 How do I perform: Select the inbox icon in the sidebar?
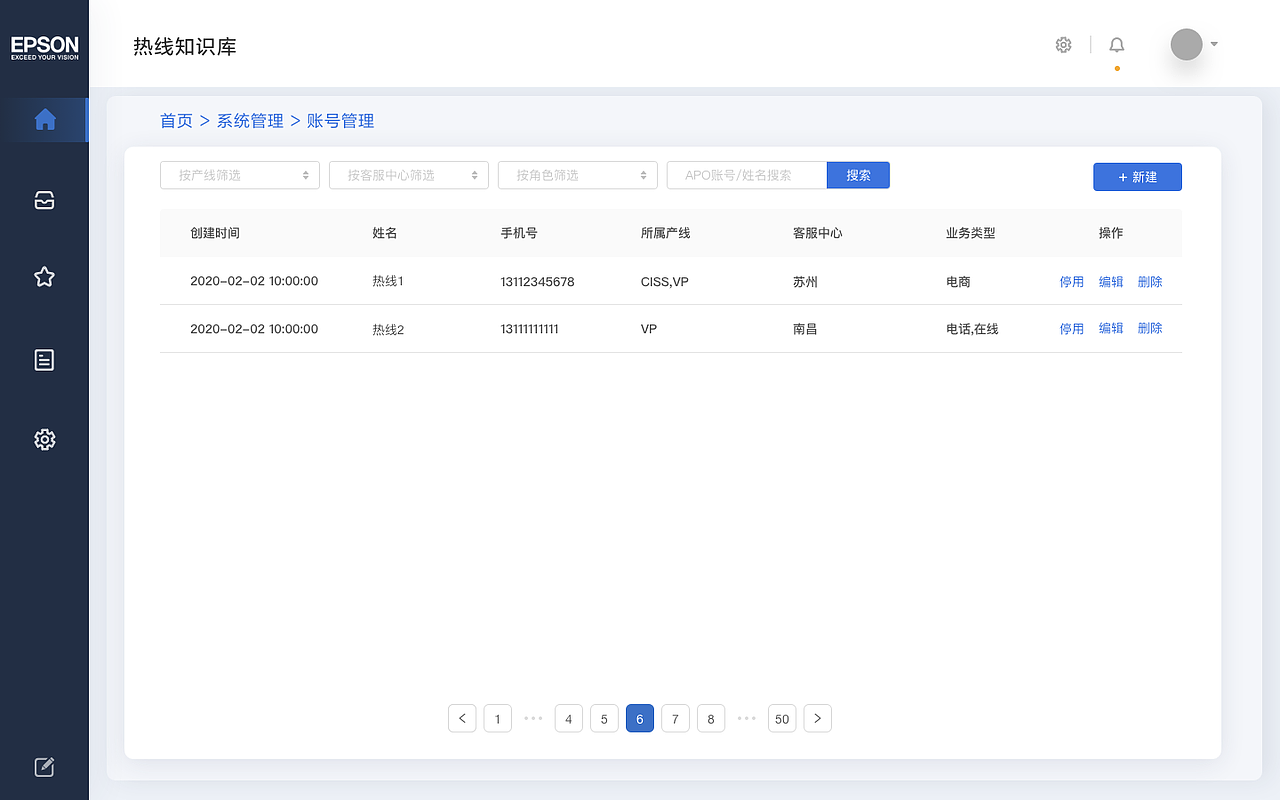(x=44, y=200)
